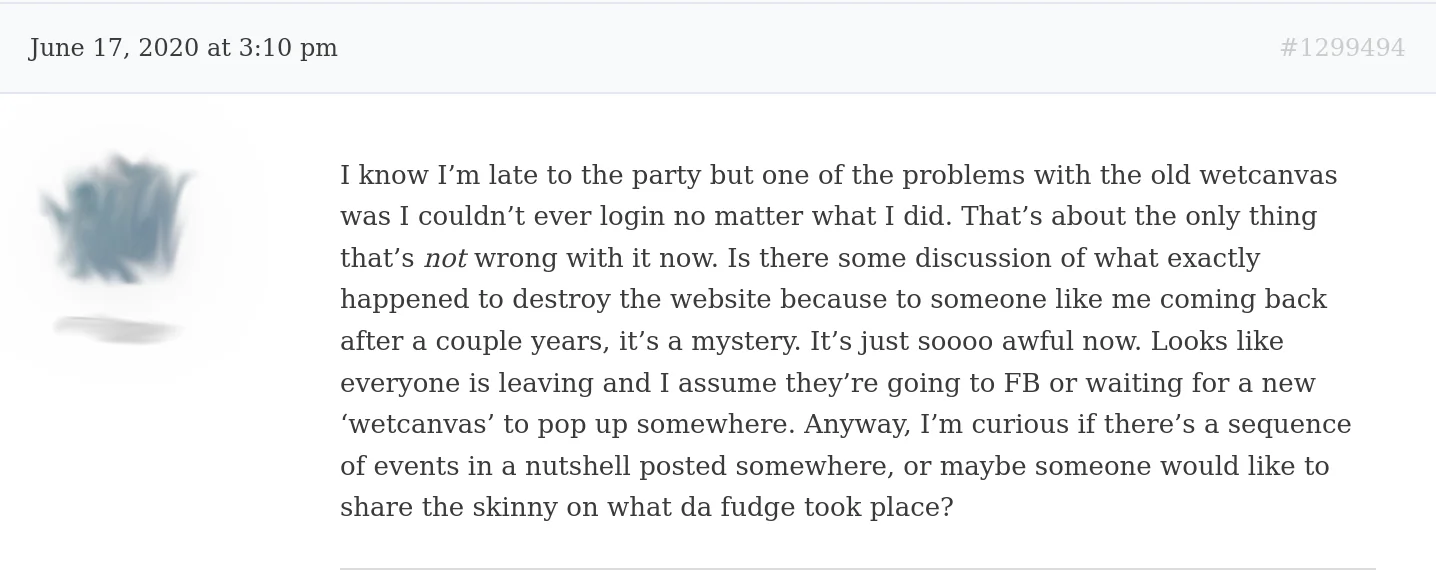Click the blurred username below the avatar
This screenshot has width=1436, height=576.
tap(118, 329)
